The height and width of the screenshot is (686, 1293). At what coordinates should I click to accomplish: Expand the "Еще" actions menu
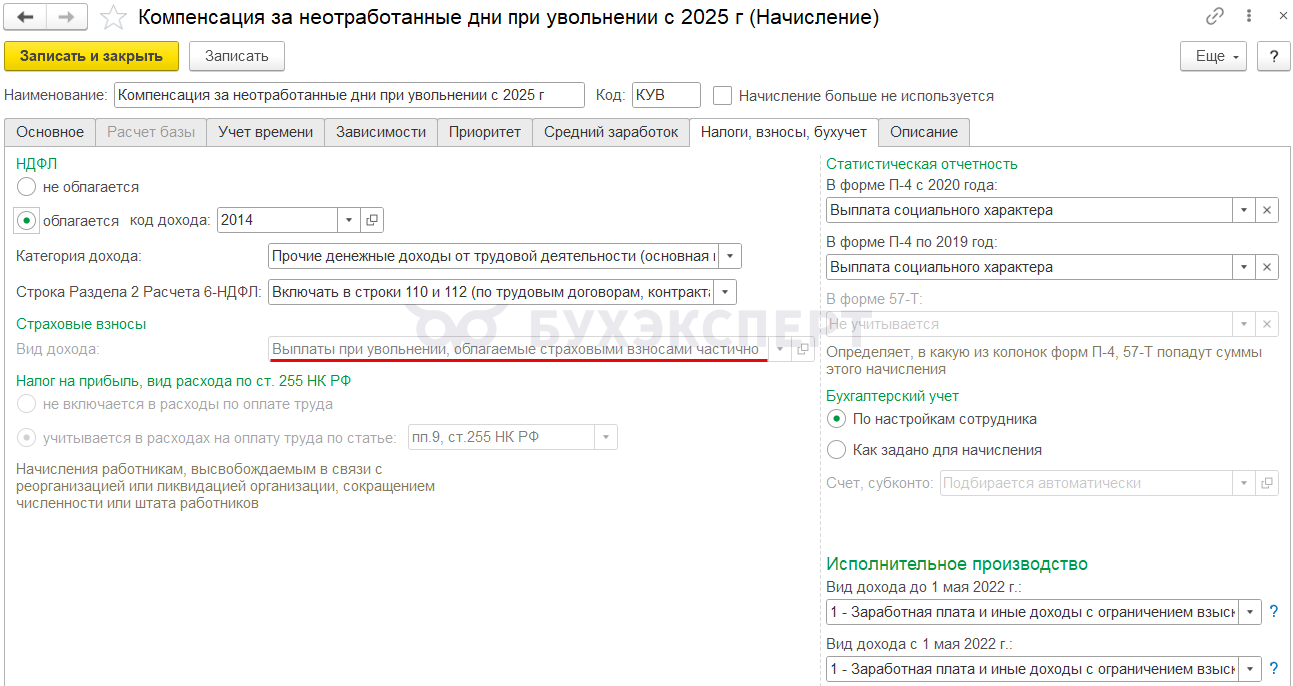click(x=1214, y=56)
